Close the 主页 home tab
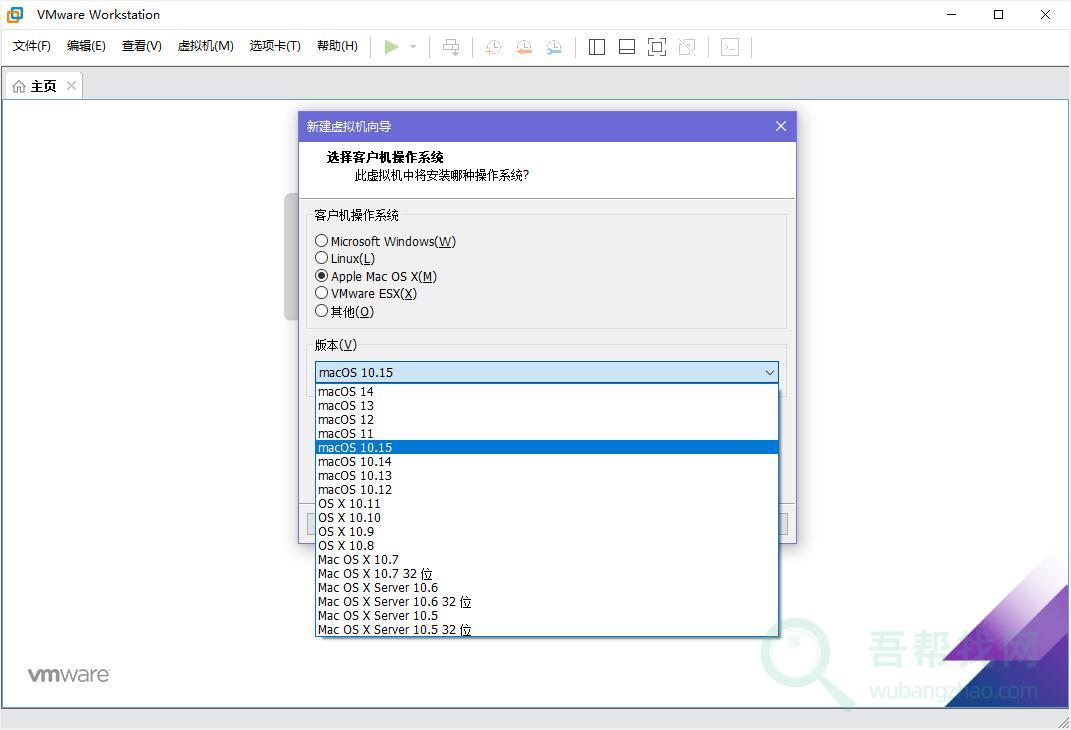Viewport: 1071px width, 730px height. (x=71, y=86)
